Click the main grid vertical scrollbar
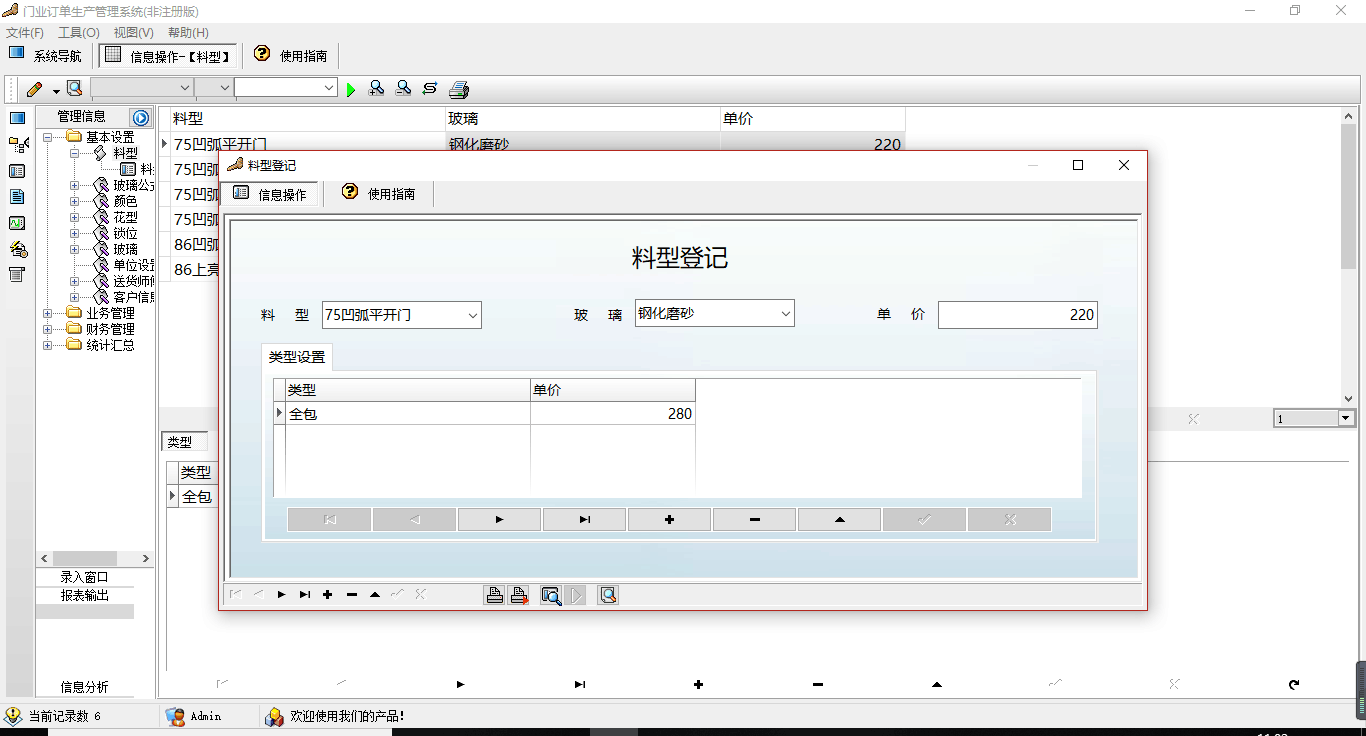 [1348, 257]
